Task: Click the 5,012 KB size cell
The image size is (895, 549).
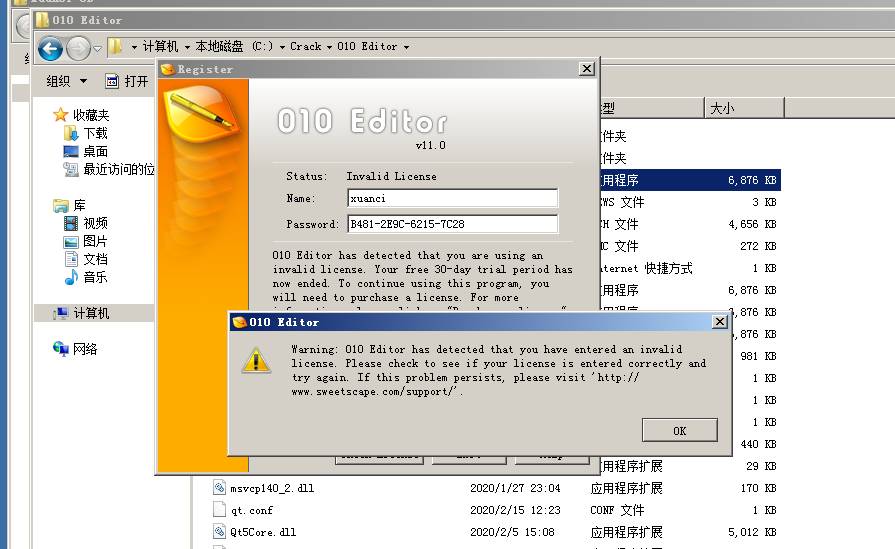Action: click(752, 532)
